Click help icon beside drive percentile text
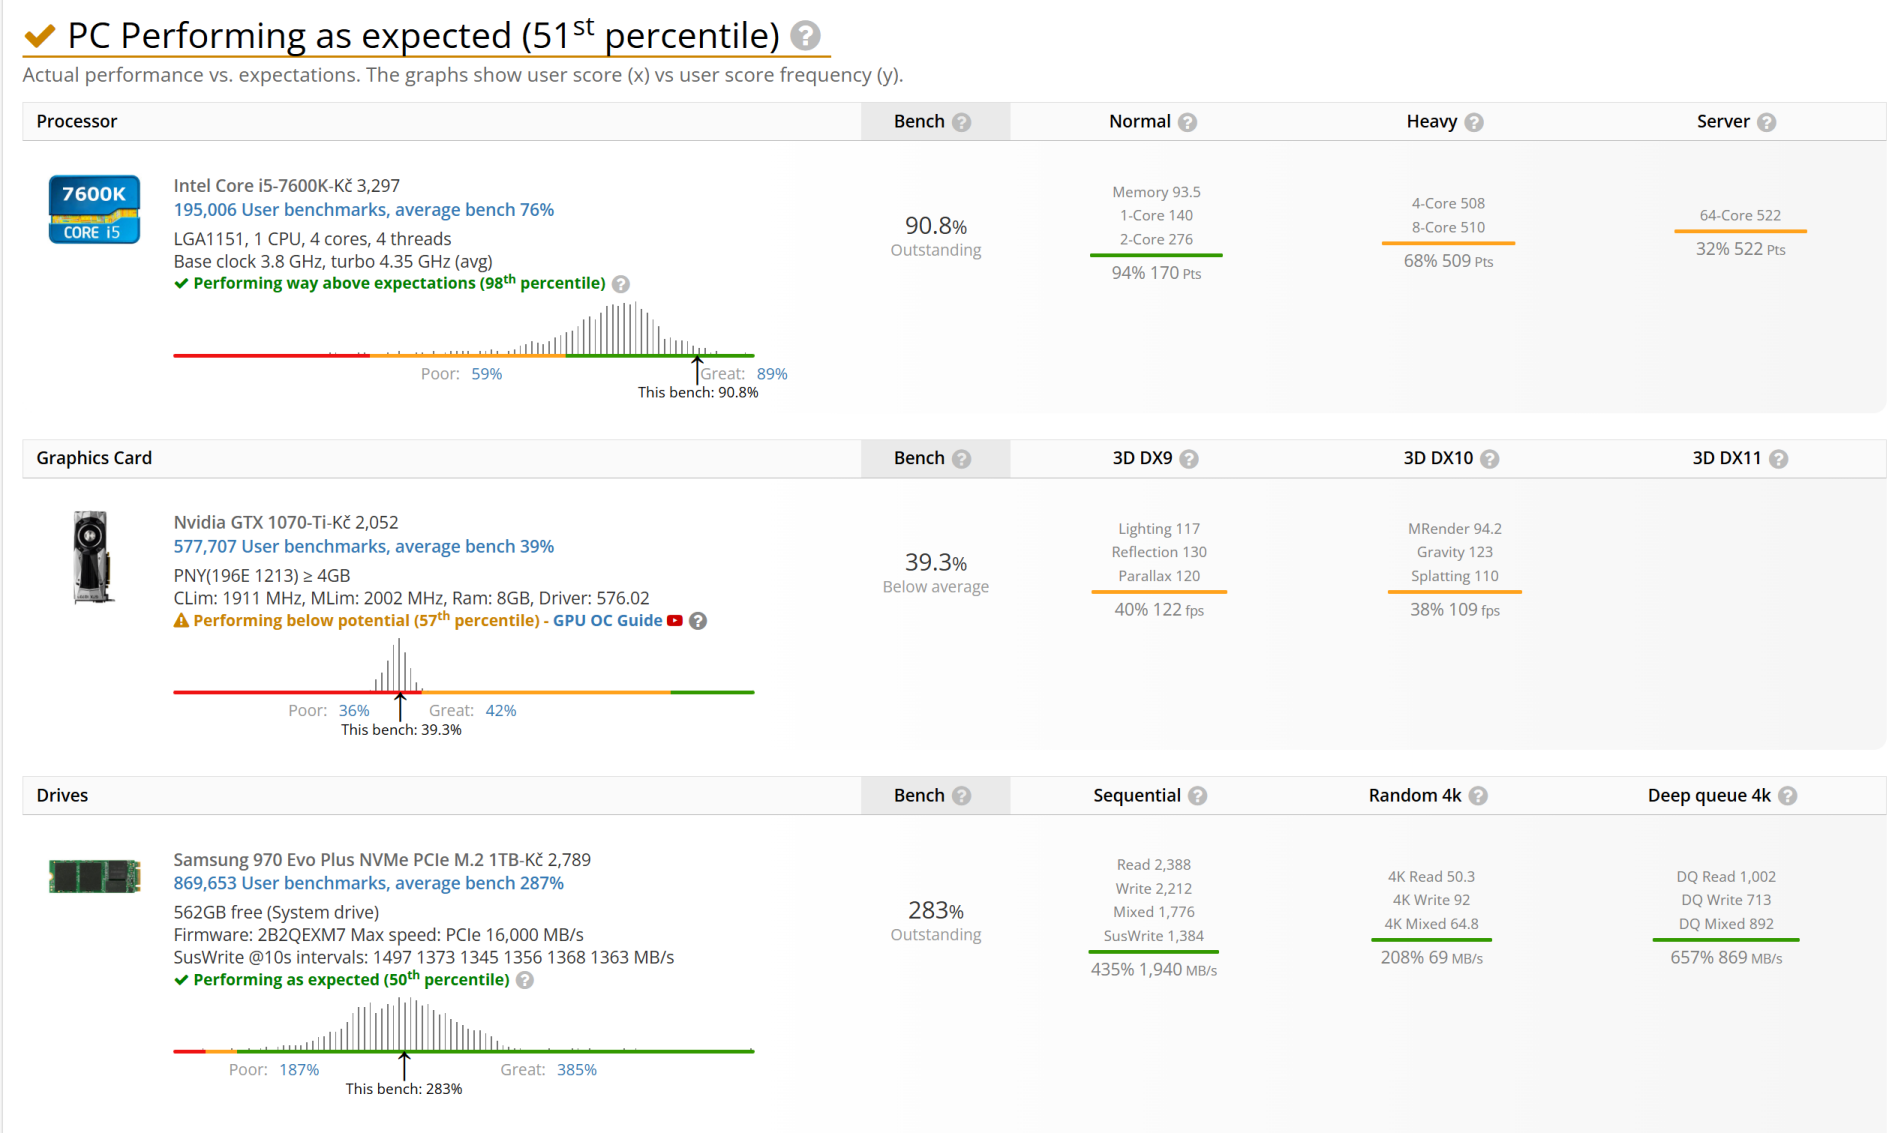 coord(525,980)
